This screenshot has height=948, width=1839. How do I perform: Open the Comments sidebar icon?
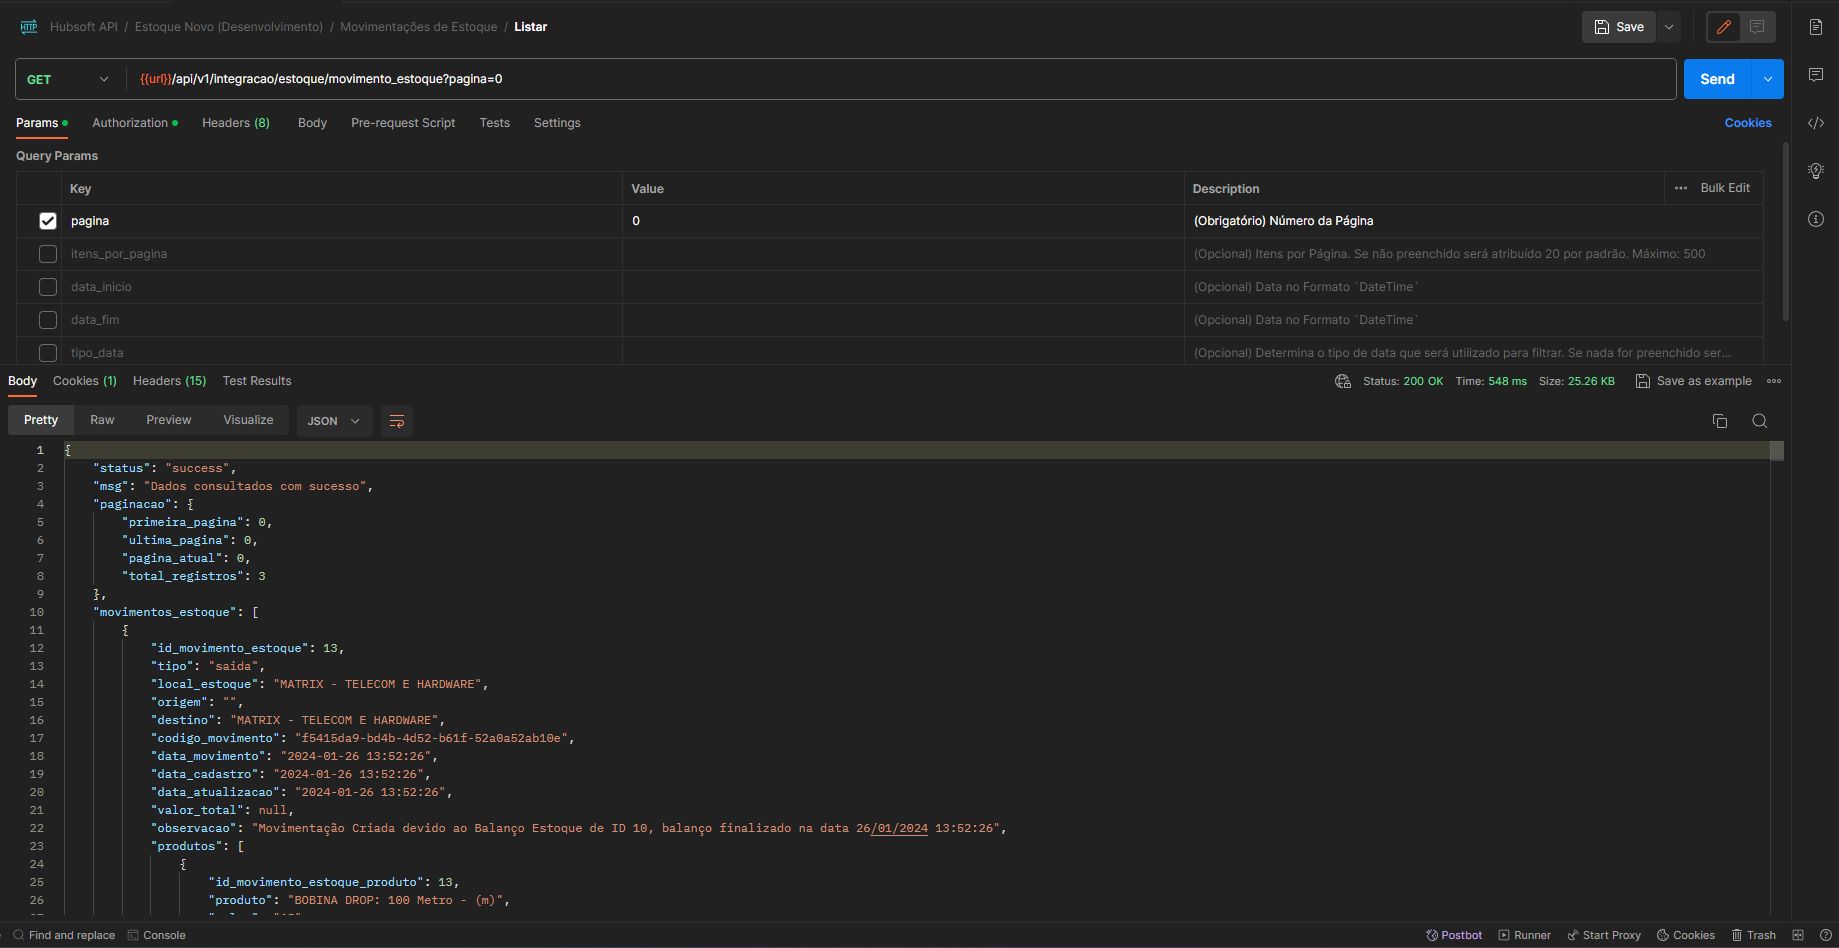[1816, 75]
